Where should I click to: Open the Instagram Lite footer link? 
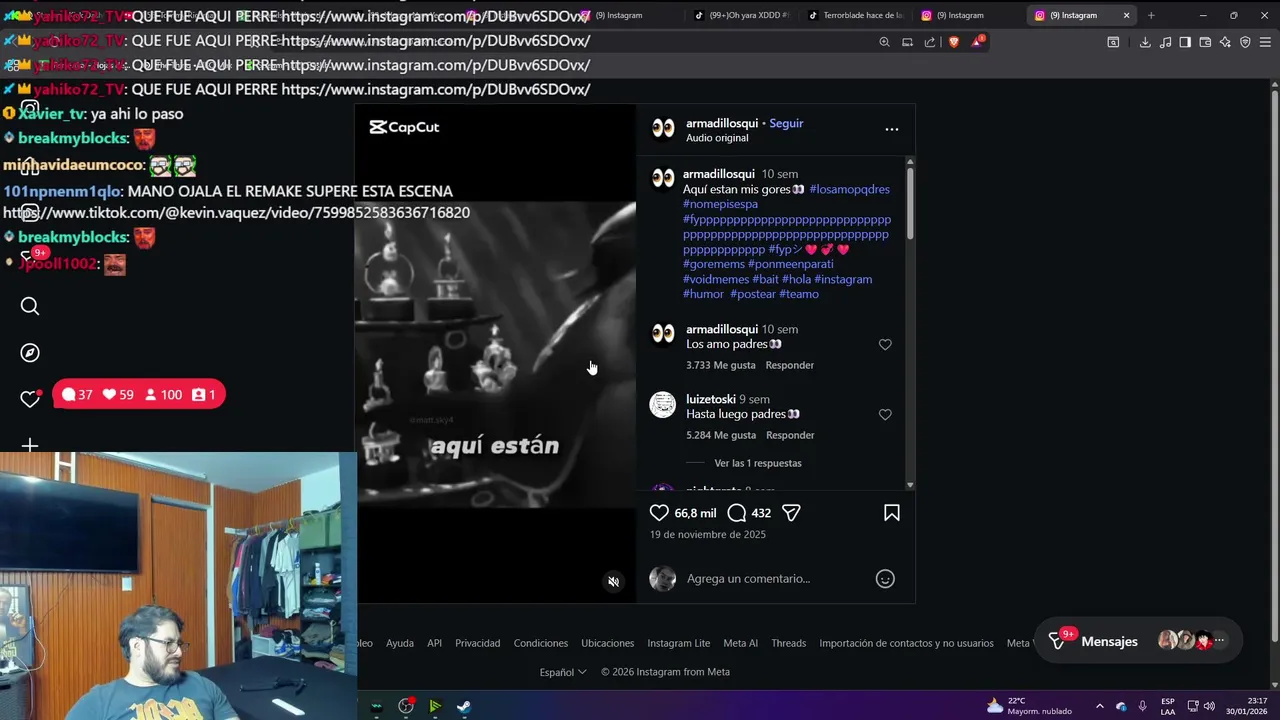pyautogui.click(x=679, y=643)
